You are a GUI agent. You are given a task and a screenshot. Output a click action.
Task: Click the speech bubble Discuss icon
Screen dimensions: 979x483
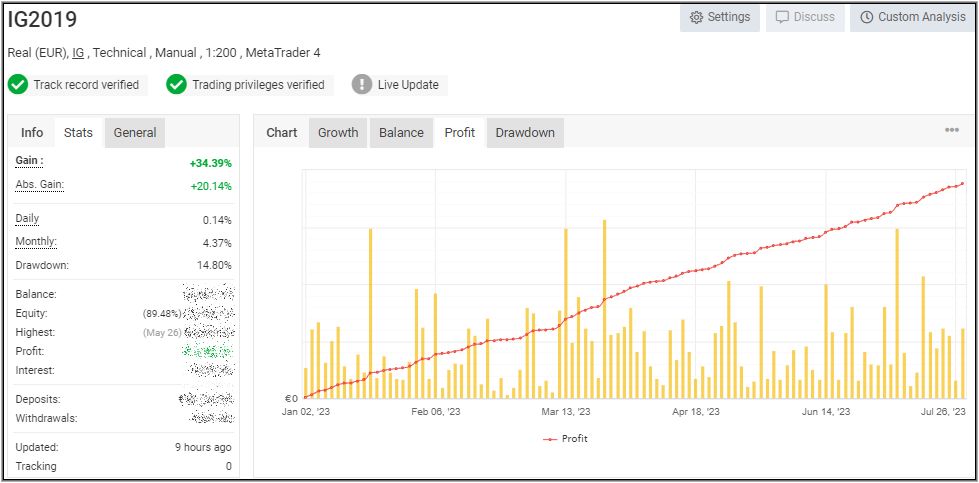[x=782, y=18]
